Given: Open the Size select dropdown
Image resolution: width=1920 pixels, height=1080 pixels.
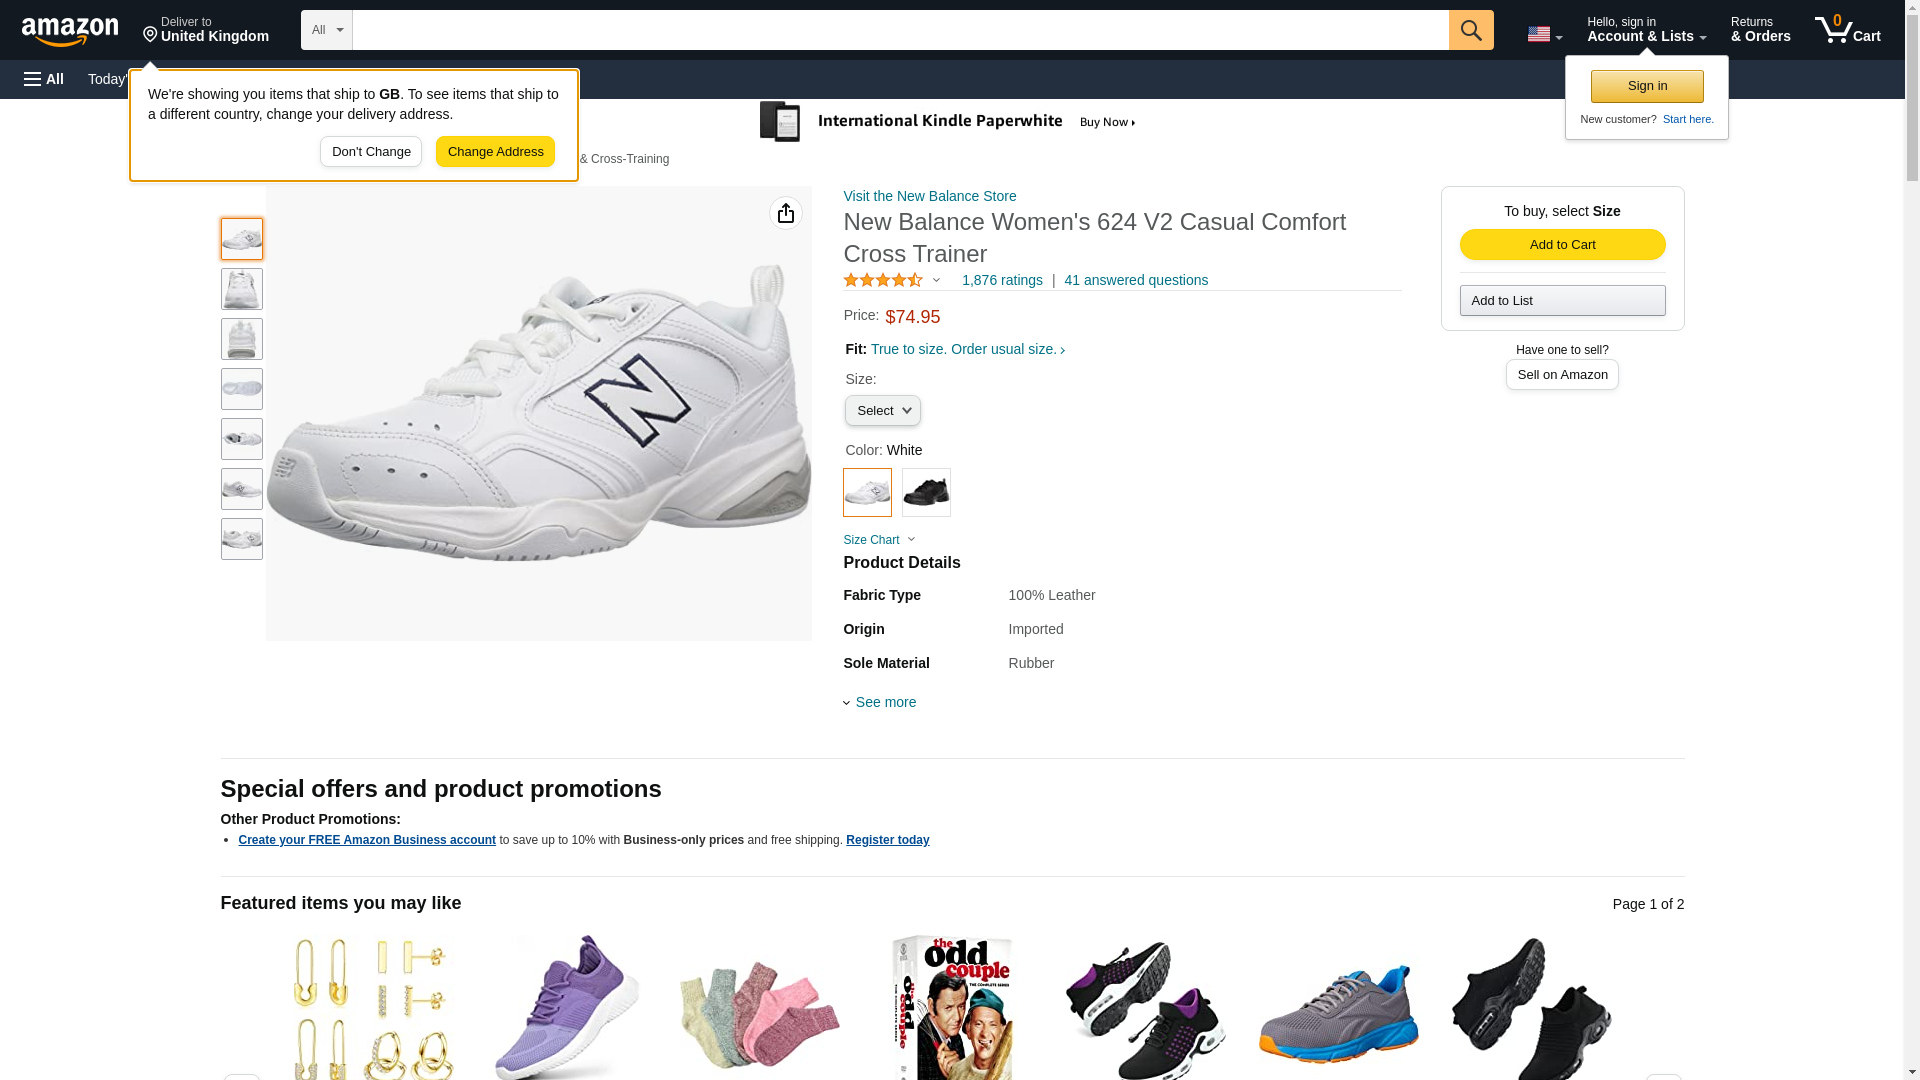Looking at the screenshot, I should 882,411.
